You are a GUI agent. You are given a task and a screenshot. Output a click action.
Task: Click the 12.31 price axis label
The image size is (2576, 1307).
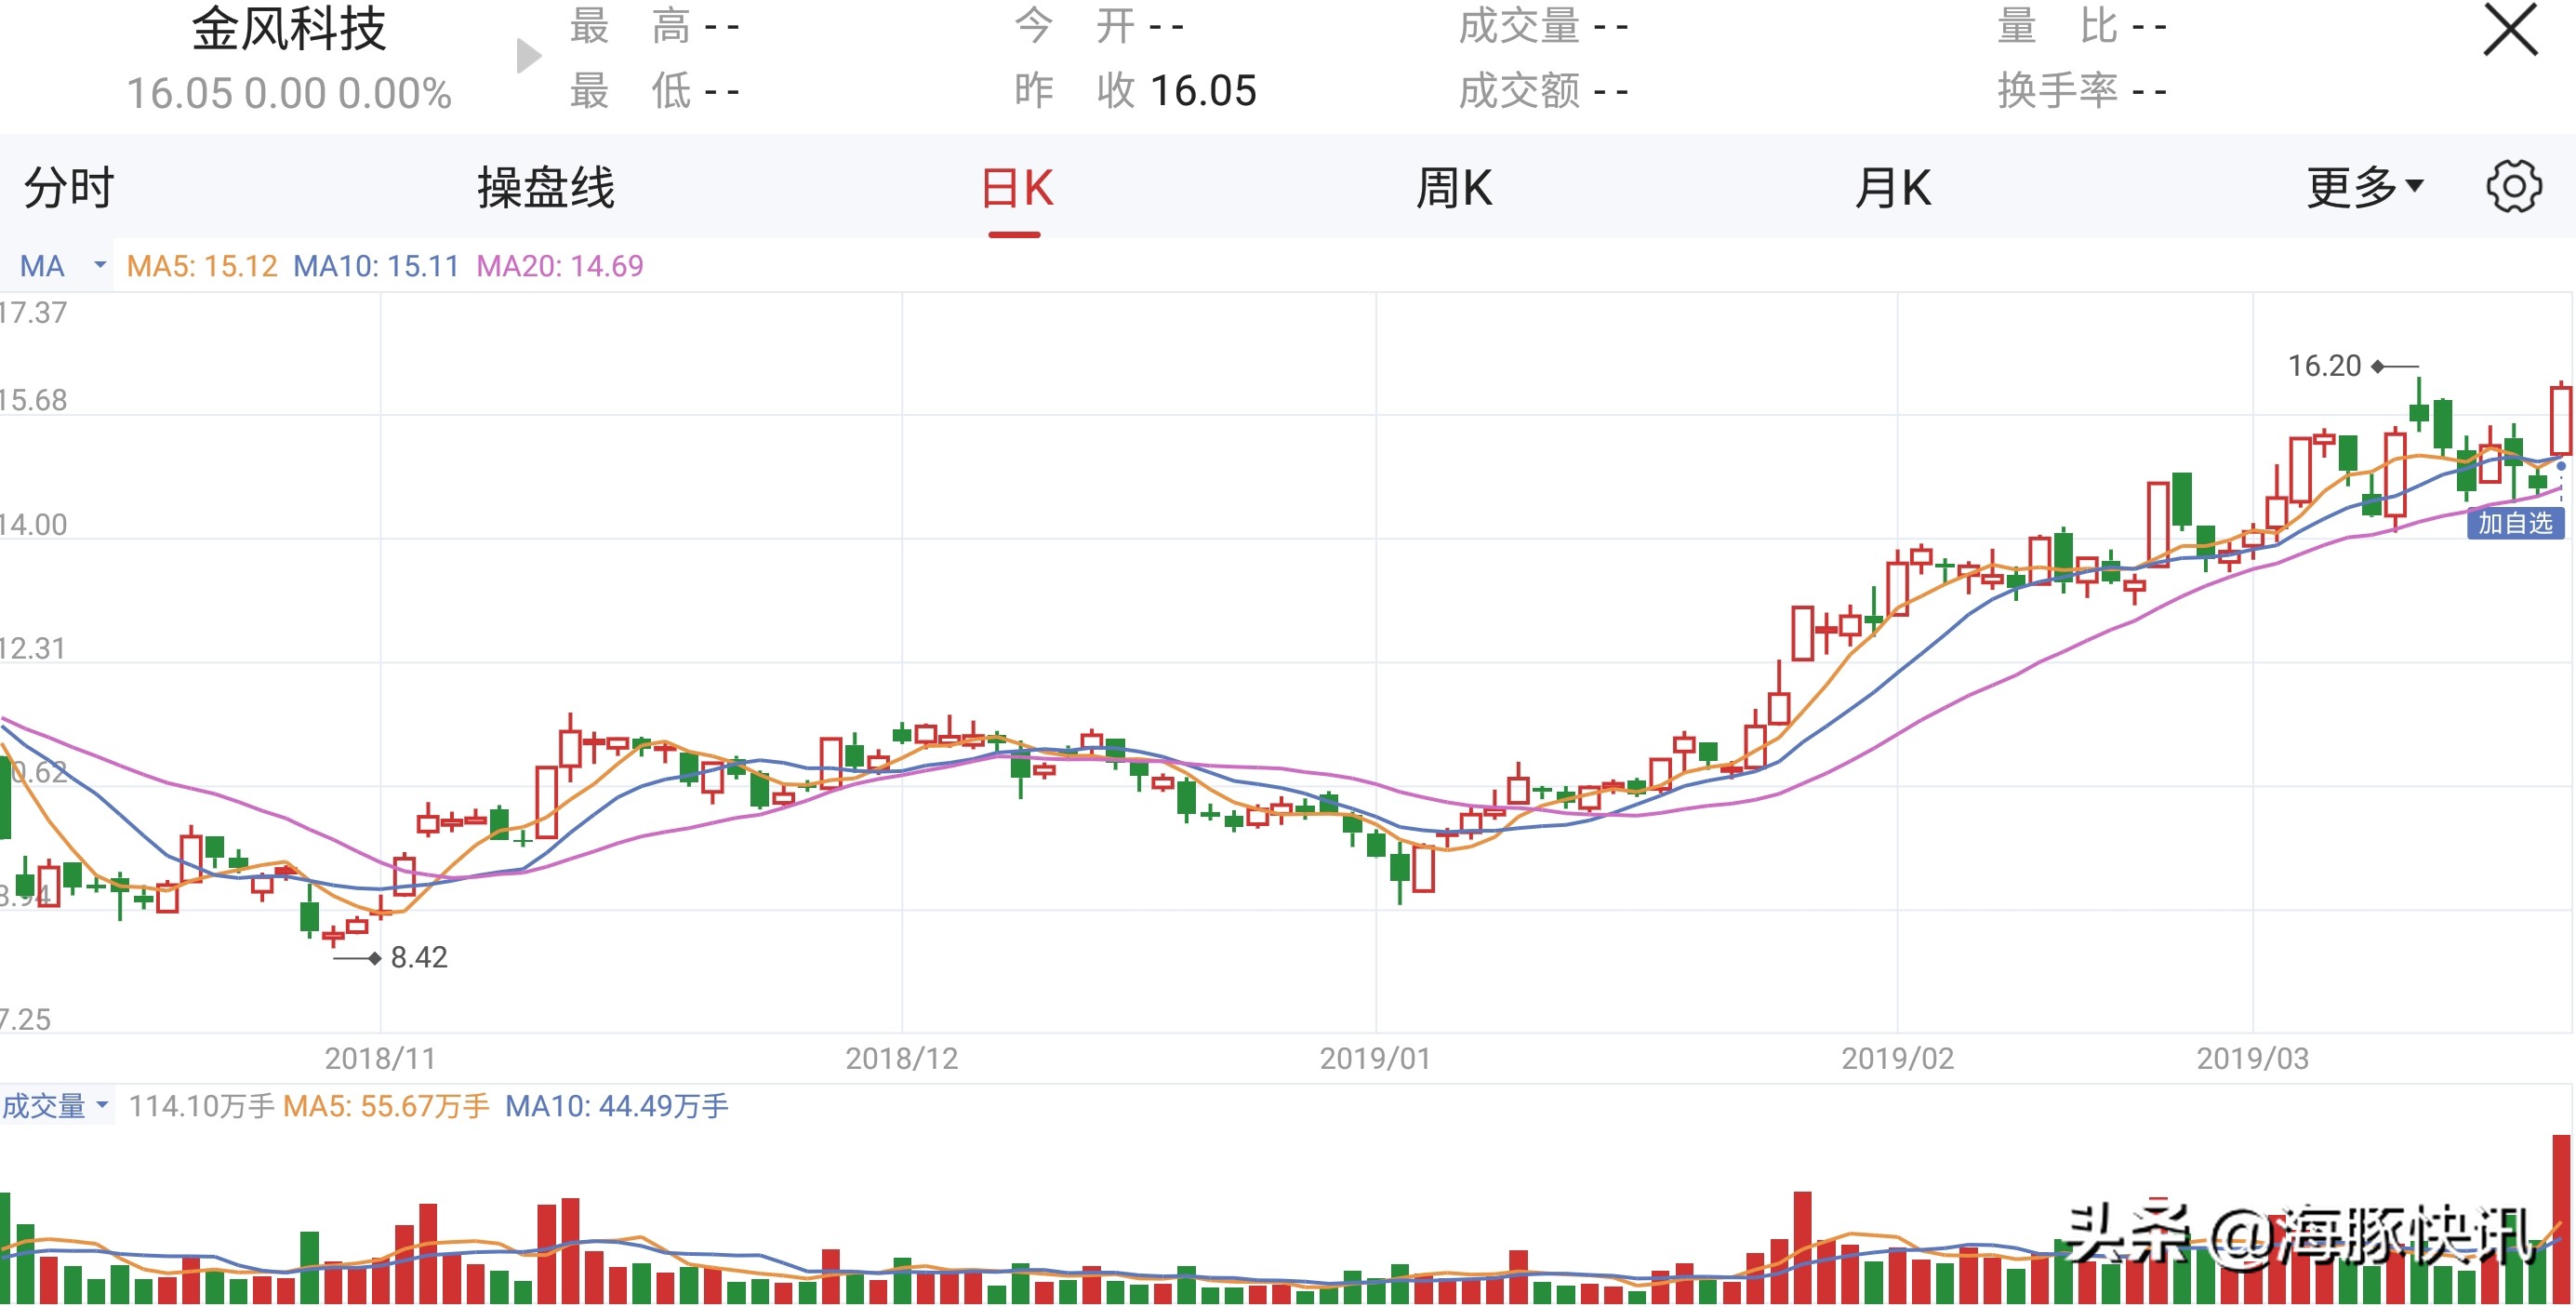pos(33,649)
